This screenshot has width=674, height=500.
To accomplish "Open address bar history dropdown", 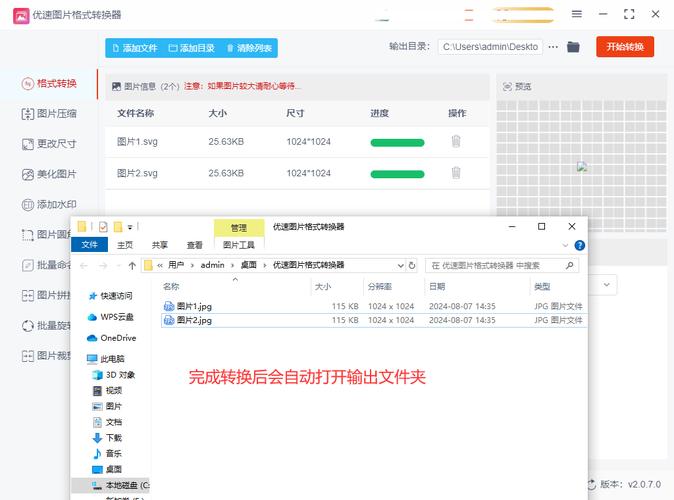I will pos(400,266).
